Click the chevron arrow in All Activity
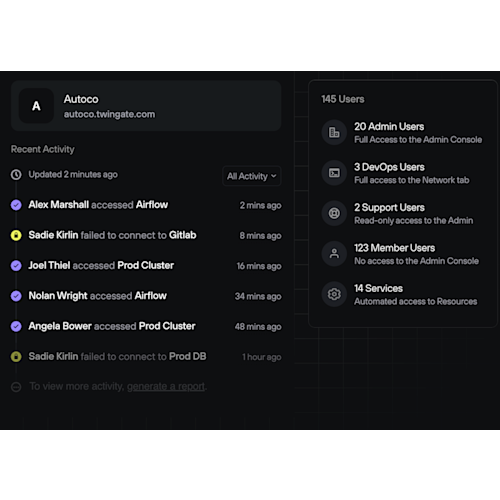This screenshot has width=500, height=500. coord(274,176)
